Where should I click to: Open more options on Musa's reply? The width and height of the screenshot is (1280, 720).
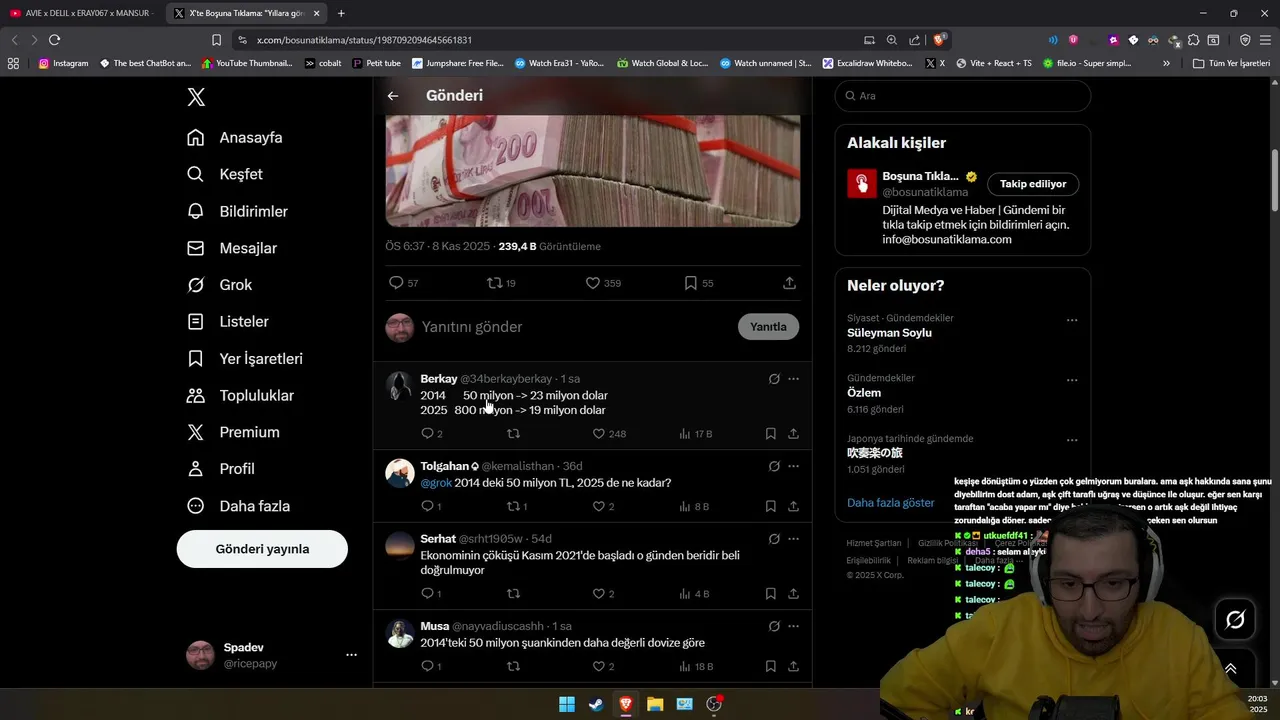click(x=793, y=626)
